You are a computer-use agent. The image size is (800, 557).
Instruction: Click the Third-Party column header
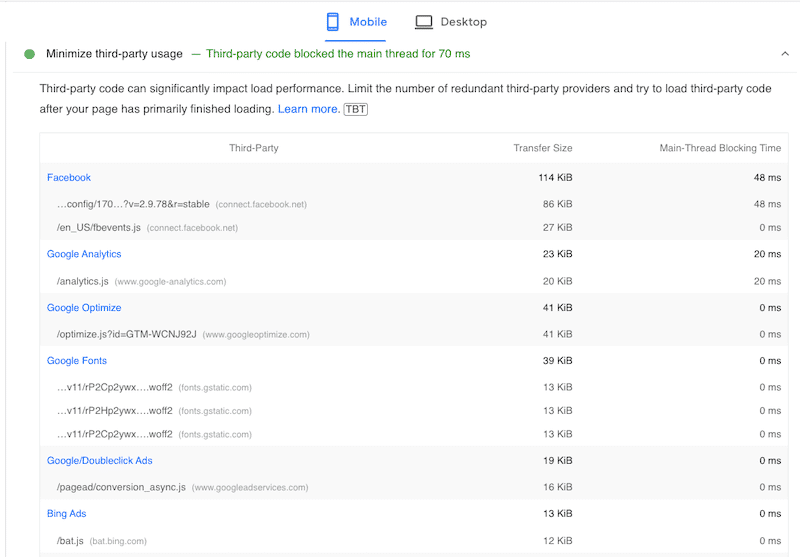pyautogui.click(x=254, y=148)
